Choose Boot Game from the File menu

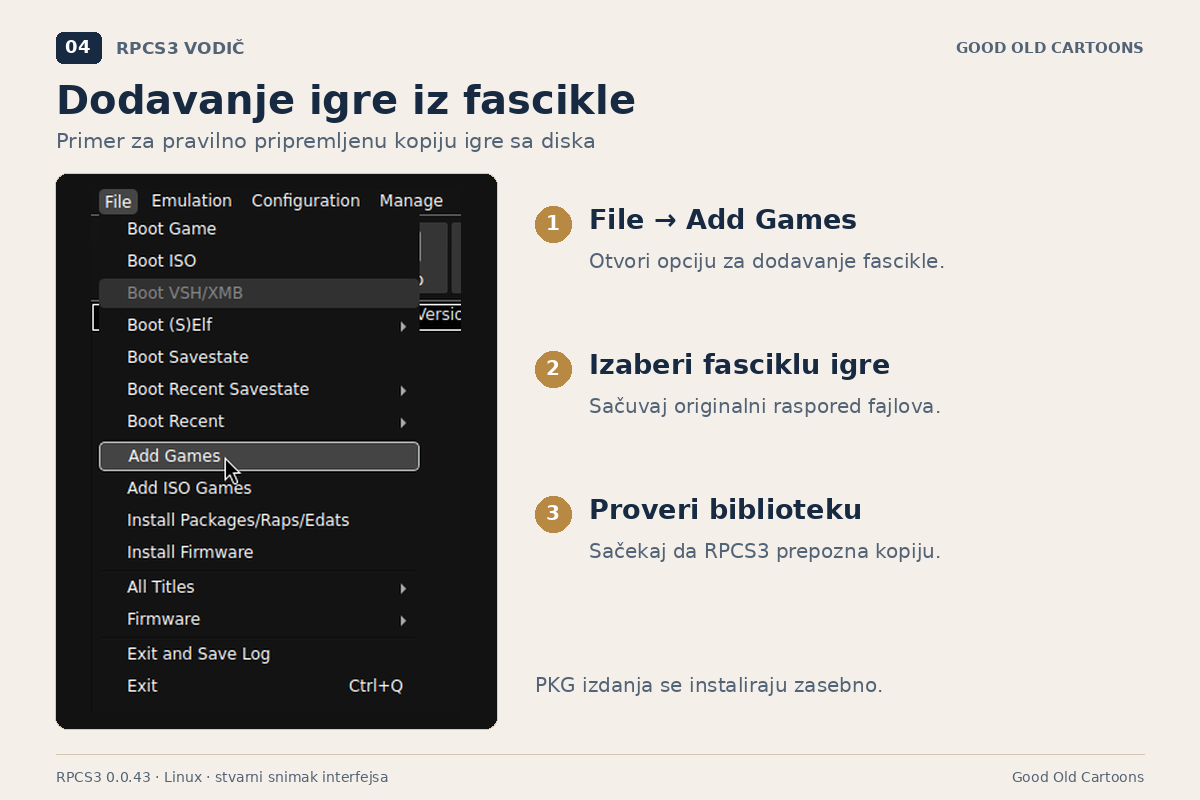(x=259, y=229)
